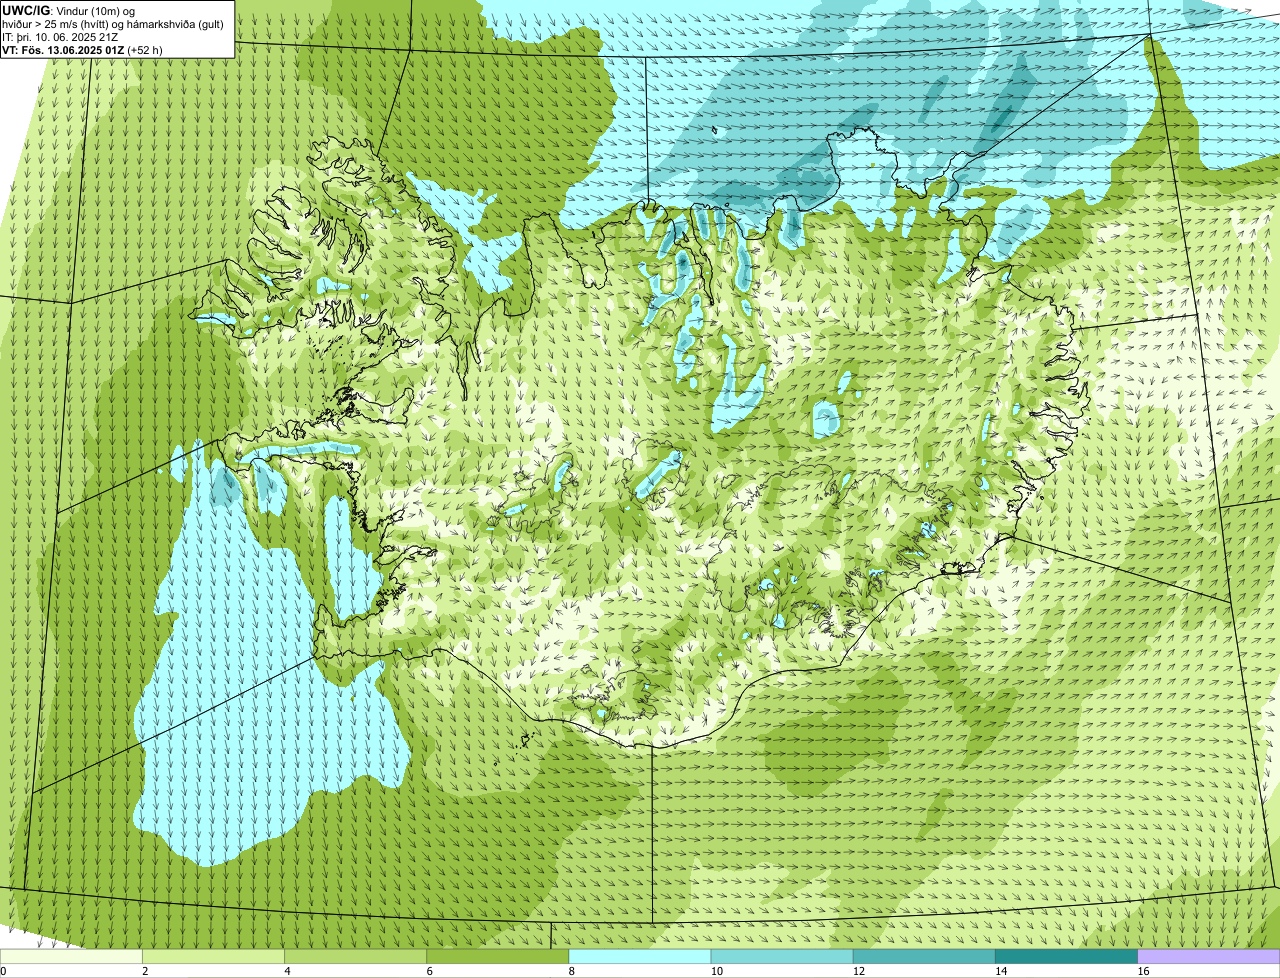Select the 6–8 m/s green legend swatch

click(498, 956)
